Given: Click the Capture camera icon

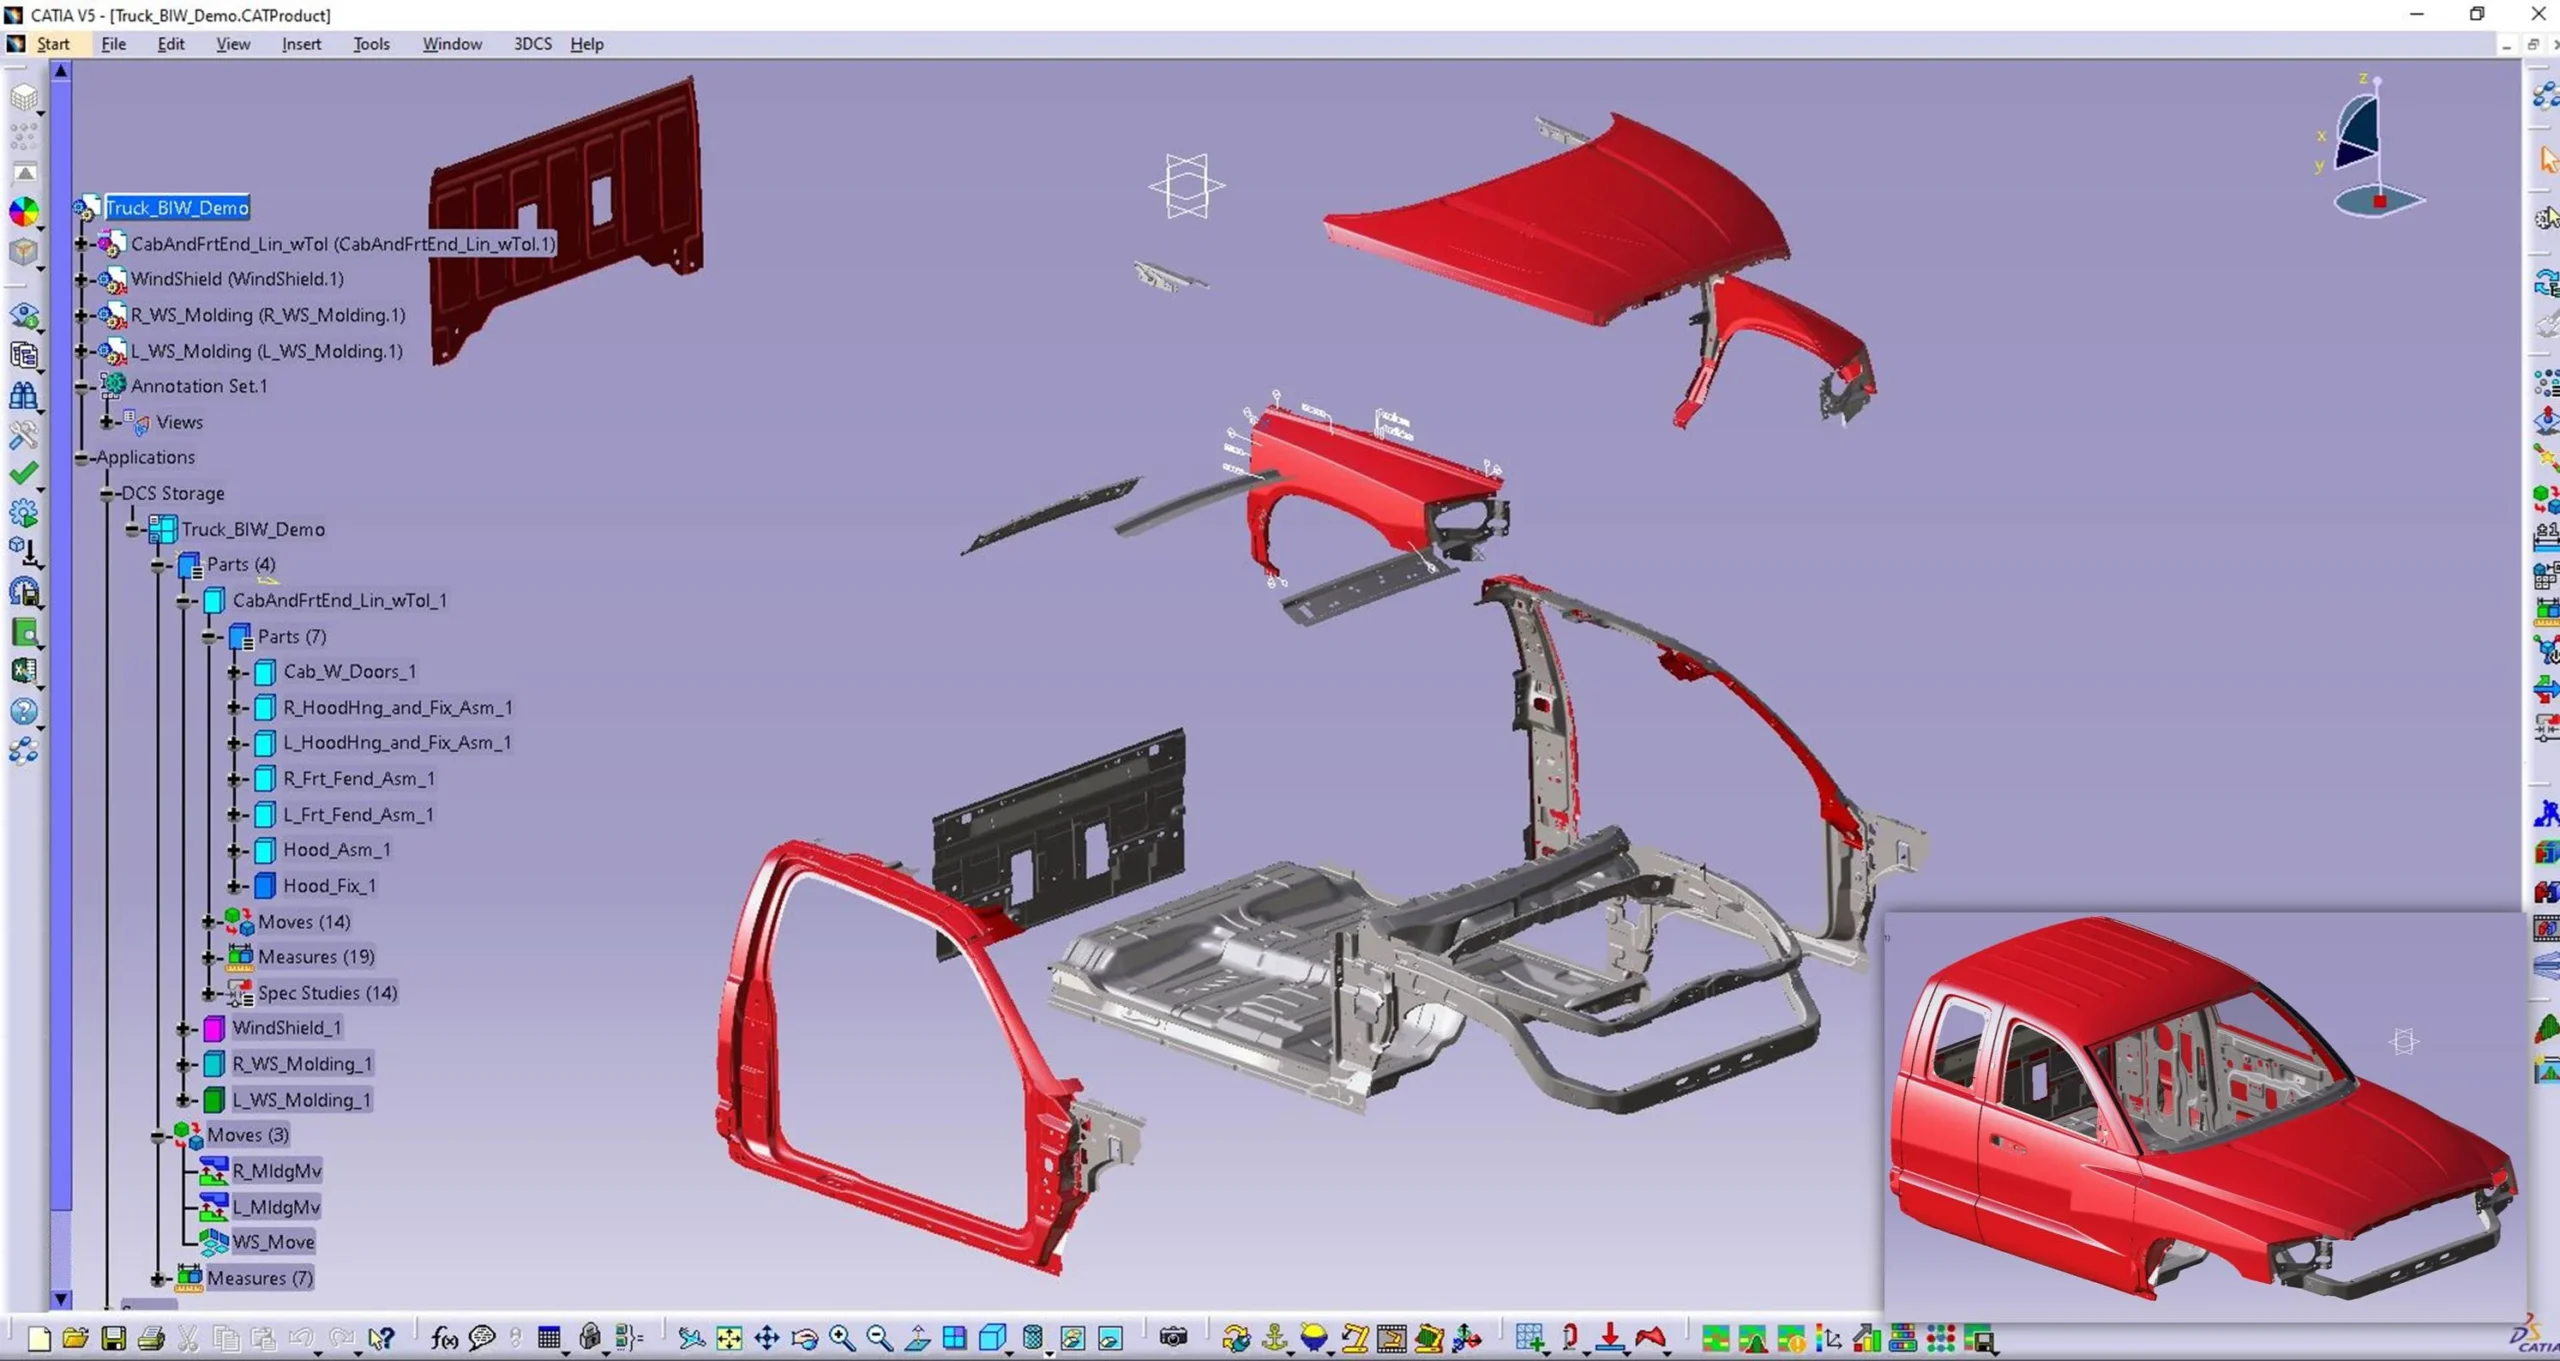Looking at the screenshot, I should click(x=1173, y=1338).
